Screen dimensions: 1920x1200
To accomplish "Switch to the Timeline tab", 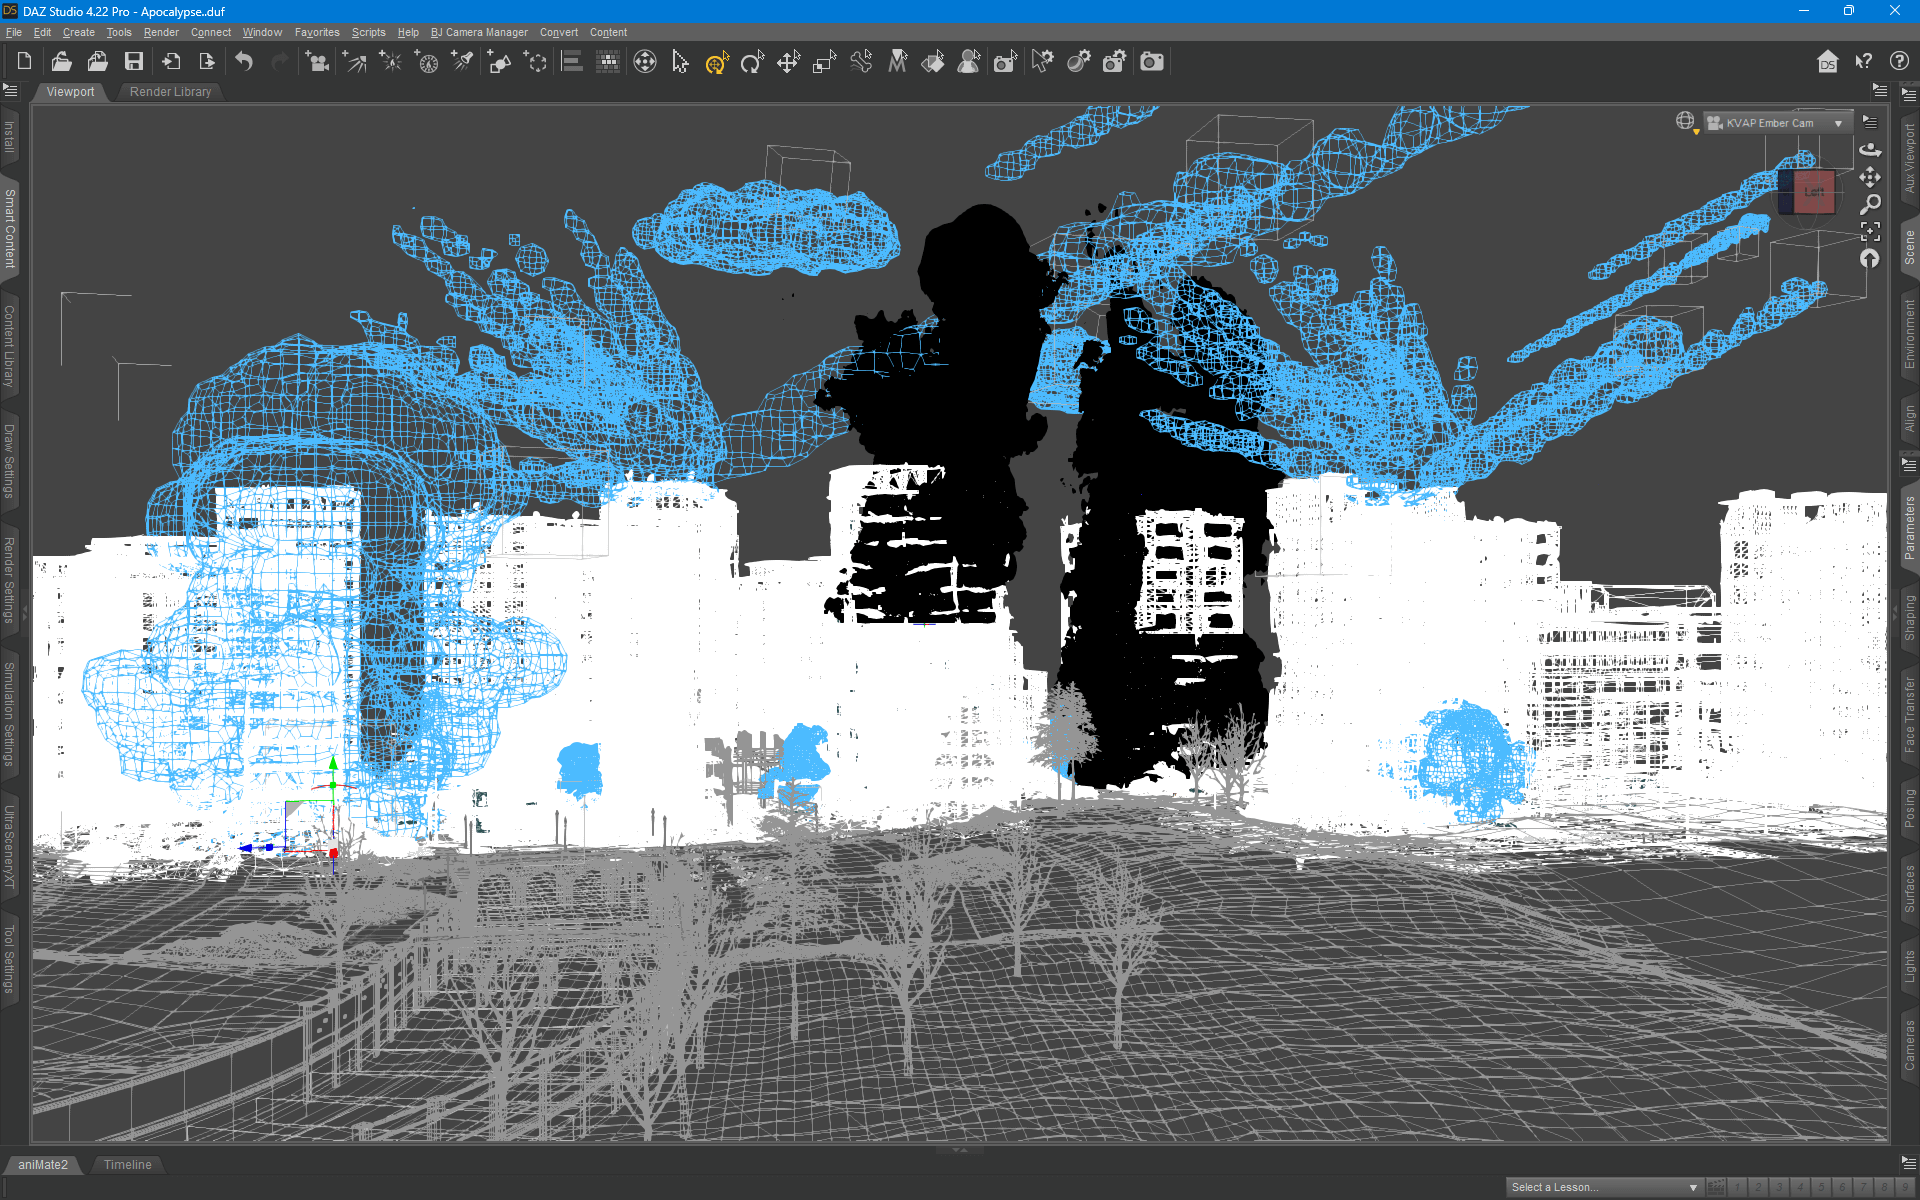I will tap(127, 1165).
